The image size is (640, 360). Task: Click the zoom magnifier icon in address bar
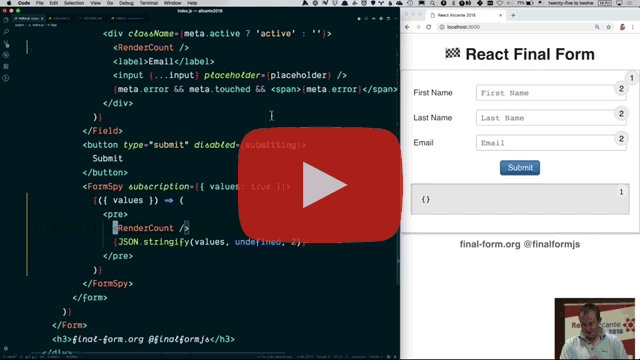[x=597, y=27]
